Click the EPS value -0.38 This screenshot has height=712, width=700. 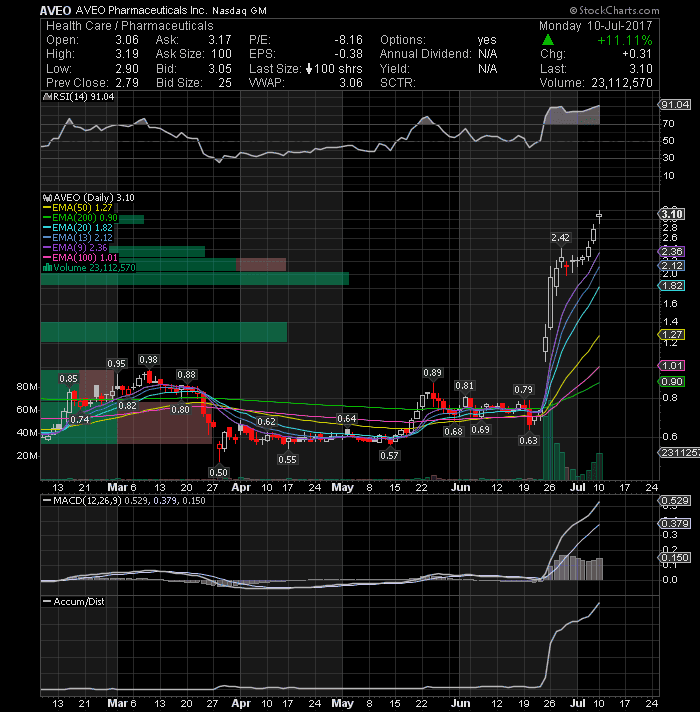[349, 54]
